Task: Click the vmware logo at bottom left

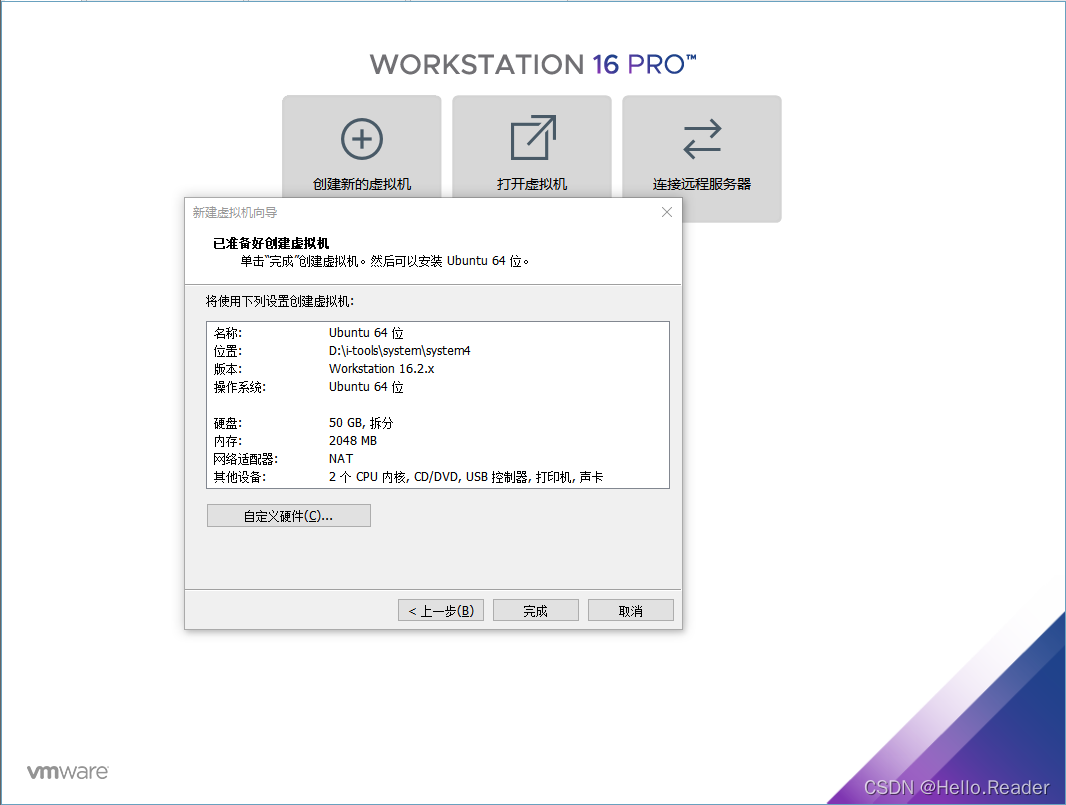Action: point(67,772)
